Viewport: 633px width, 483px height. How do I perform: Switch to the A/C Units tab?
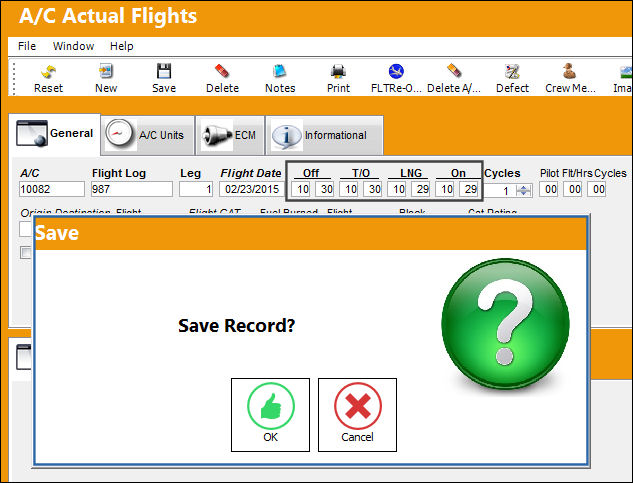(x=148, y=135)
